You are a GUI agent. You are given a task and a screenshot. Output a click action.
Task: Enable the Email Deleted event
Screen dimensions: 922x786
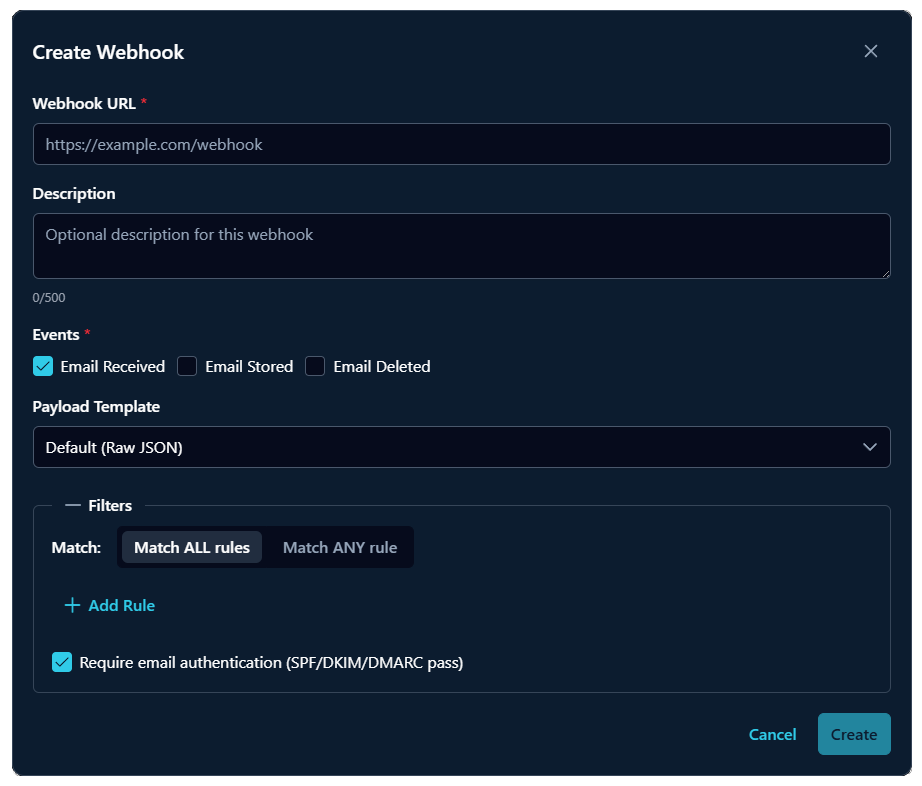pyautogui.click(x=315, y=366)
